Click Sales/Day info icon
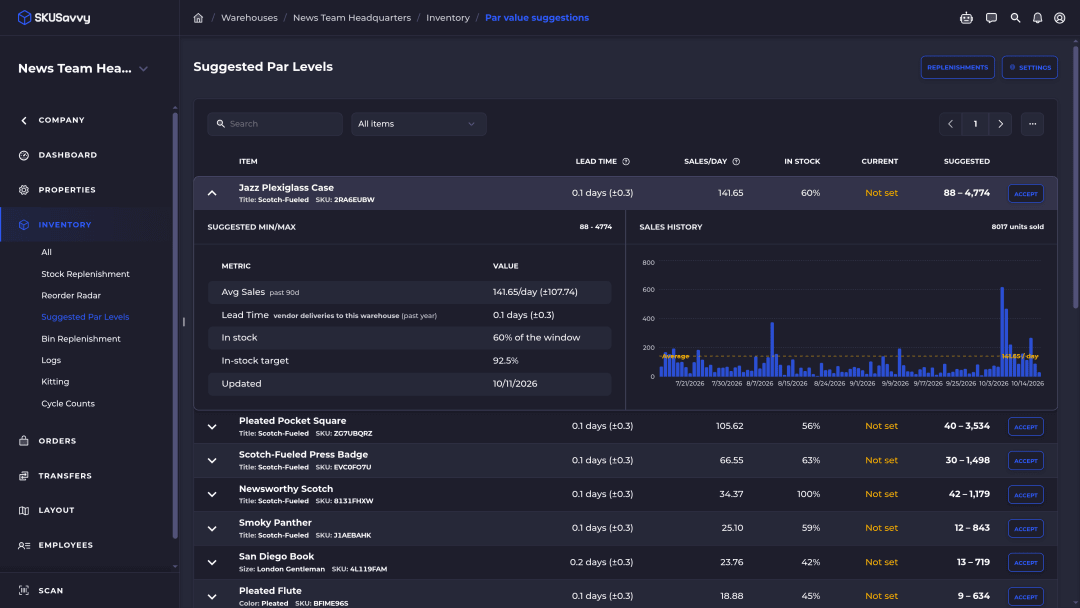This screenshot has height=608, width=1080. point(736,162)
